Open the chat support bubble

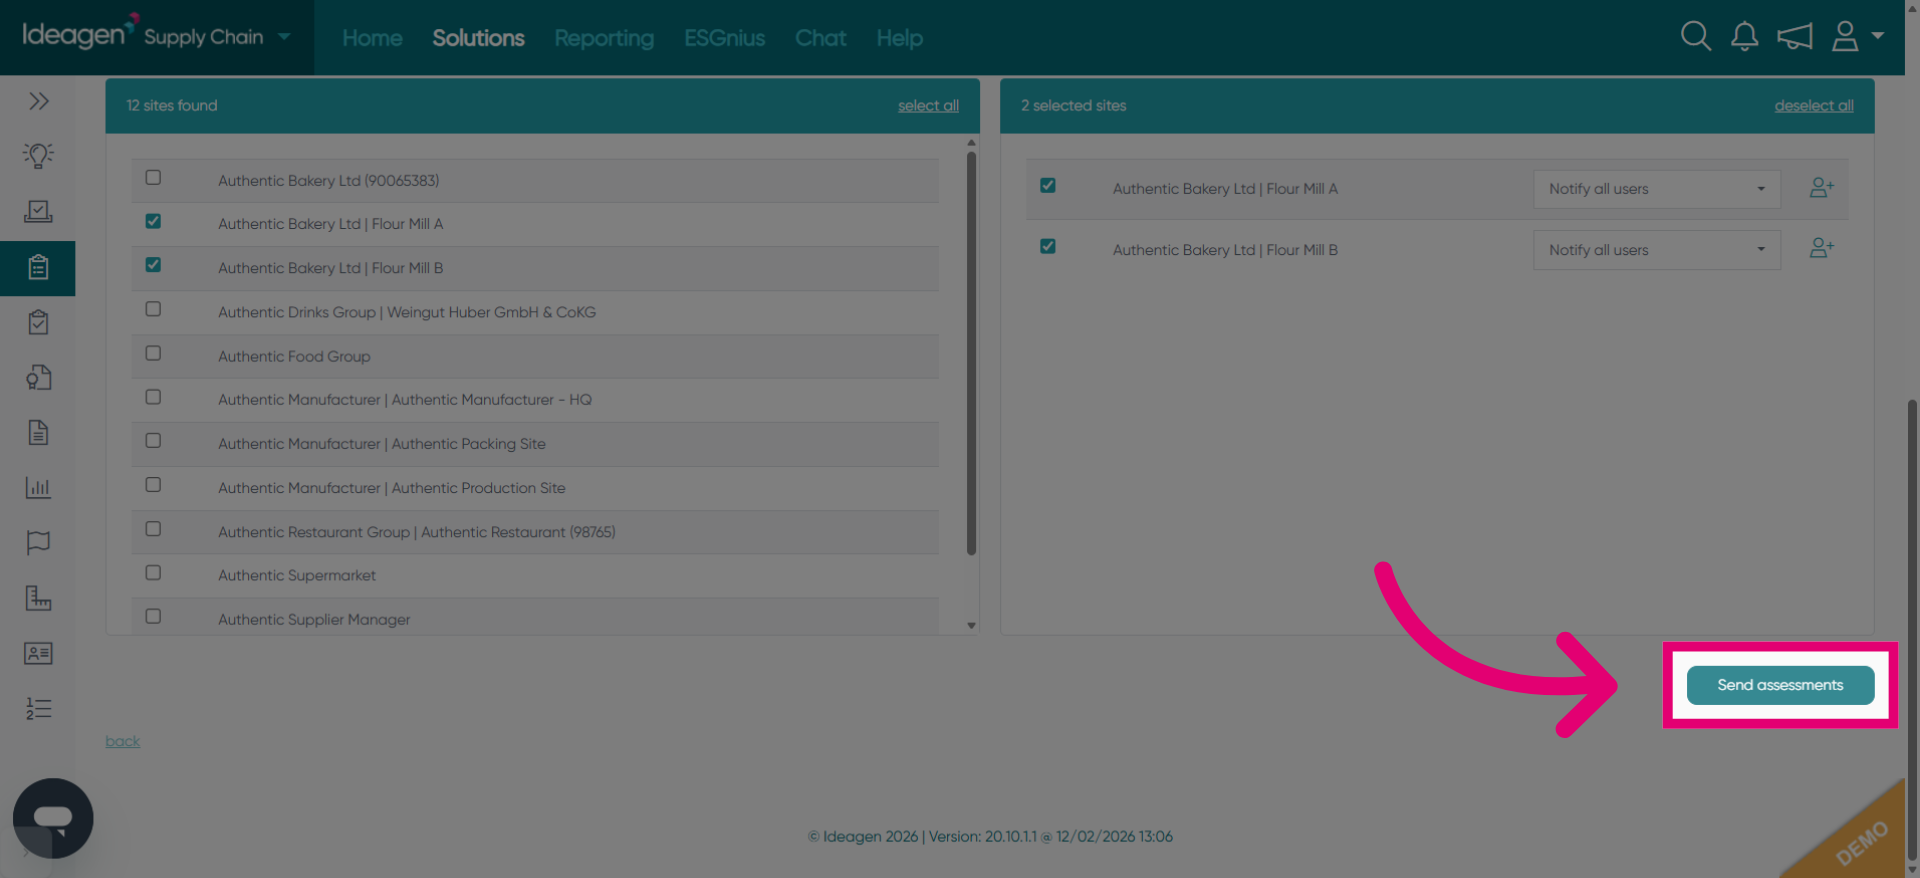coord(53,818)
